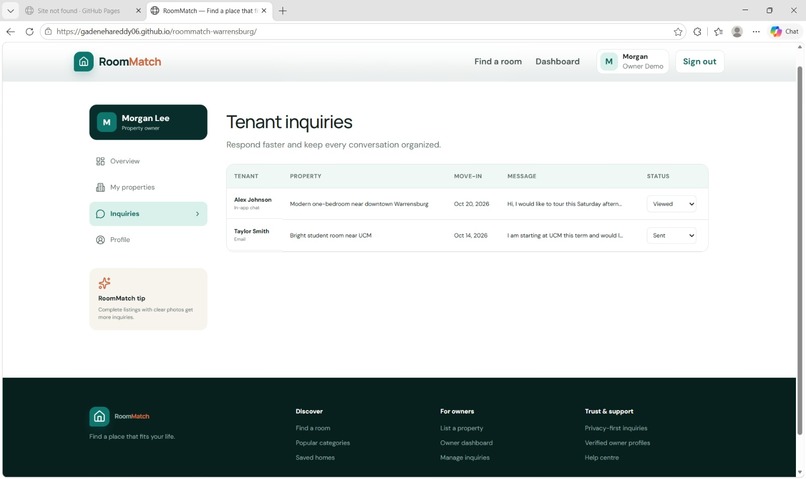Viewport: 806px width, 479px height.
Task: Click the site info lock icon
Action: 48,31
